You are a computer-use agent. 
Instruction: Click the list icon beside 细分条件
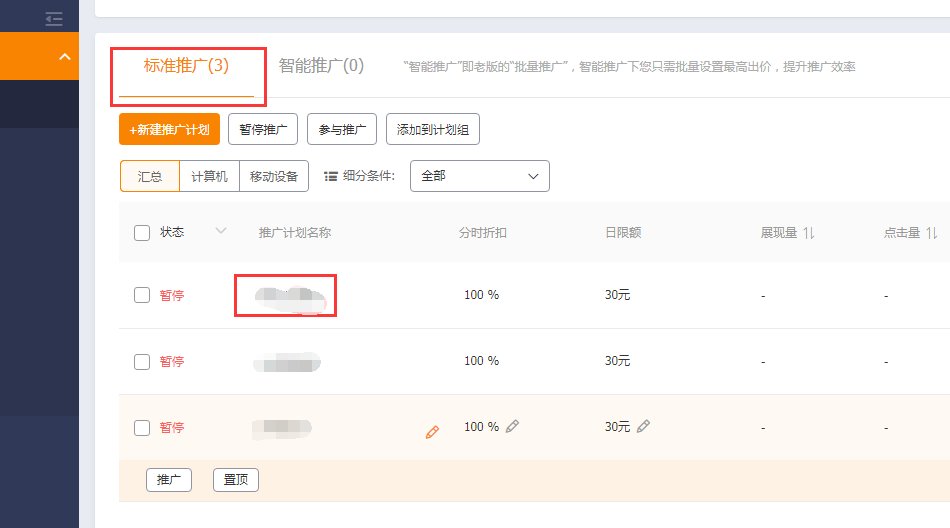[331, 176]
